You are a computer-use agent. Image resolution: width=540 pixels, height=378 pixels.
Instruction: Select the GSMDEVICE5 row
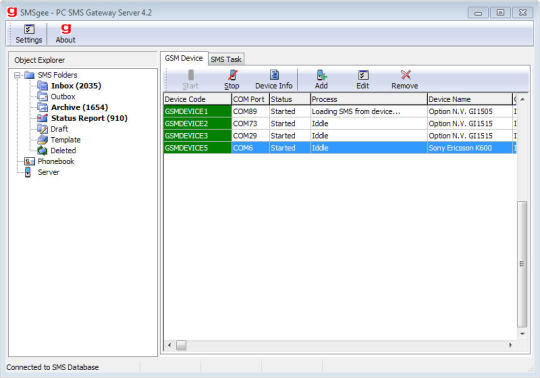[x=340, y=148]
